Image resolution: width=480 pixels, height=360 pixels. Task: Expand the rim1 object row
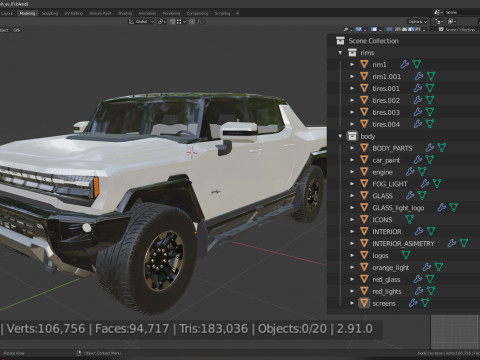point(352,64)
